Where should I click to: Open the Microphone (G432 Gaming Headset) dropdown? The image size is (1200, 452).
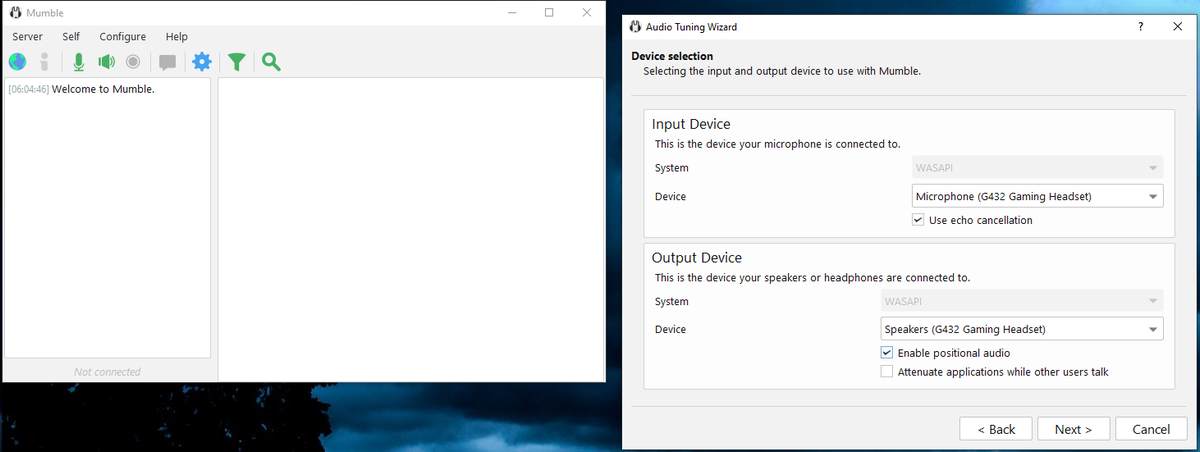pyautogui.click(x=1037, y=196)
